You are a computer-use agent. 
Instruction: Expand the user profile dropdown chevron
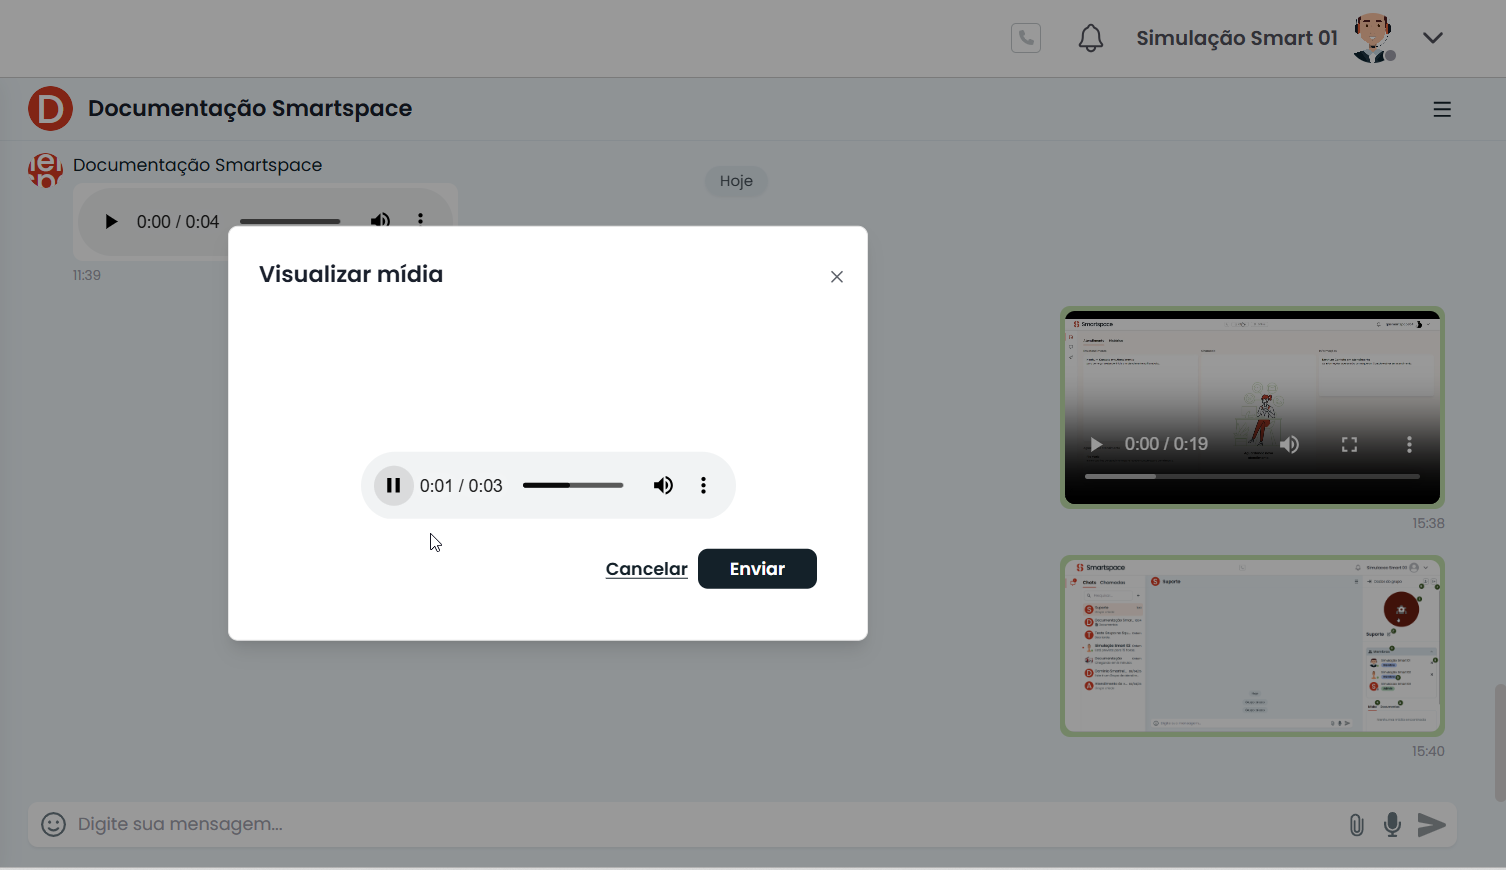point(1433,38)
